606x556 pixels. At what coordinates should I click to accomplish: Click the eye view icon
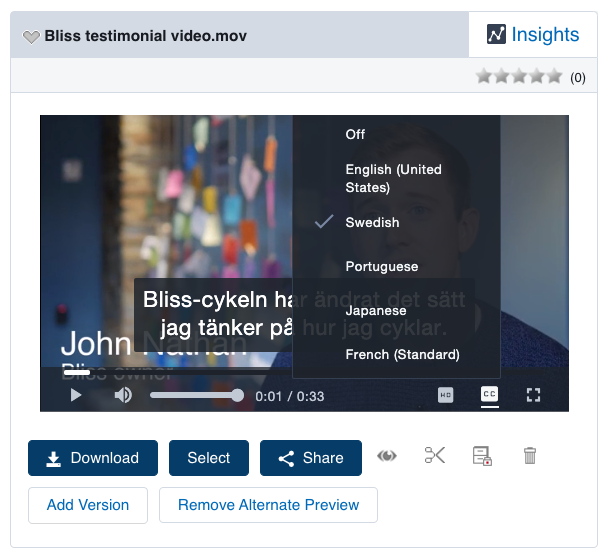pos(387,456)
